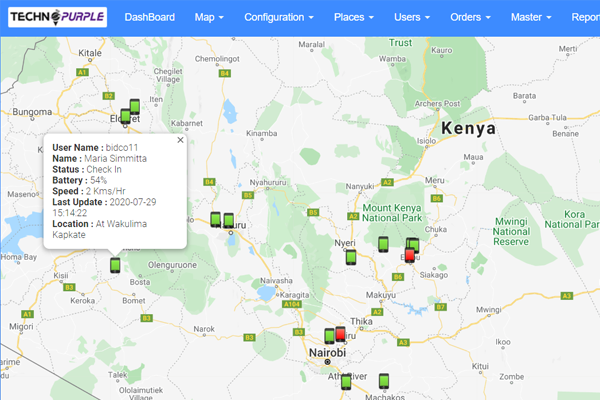The image size is (600, 400).
Task: Click the Migori town label
Action: [x=21, y=327]
